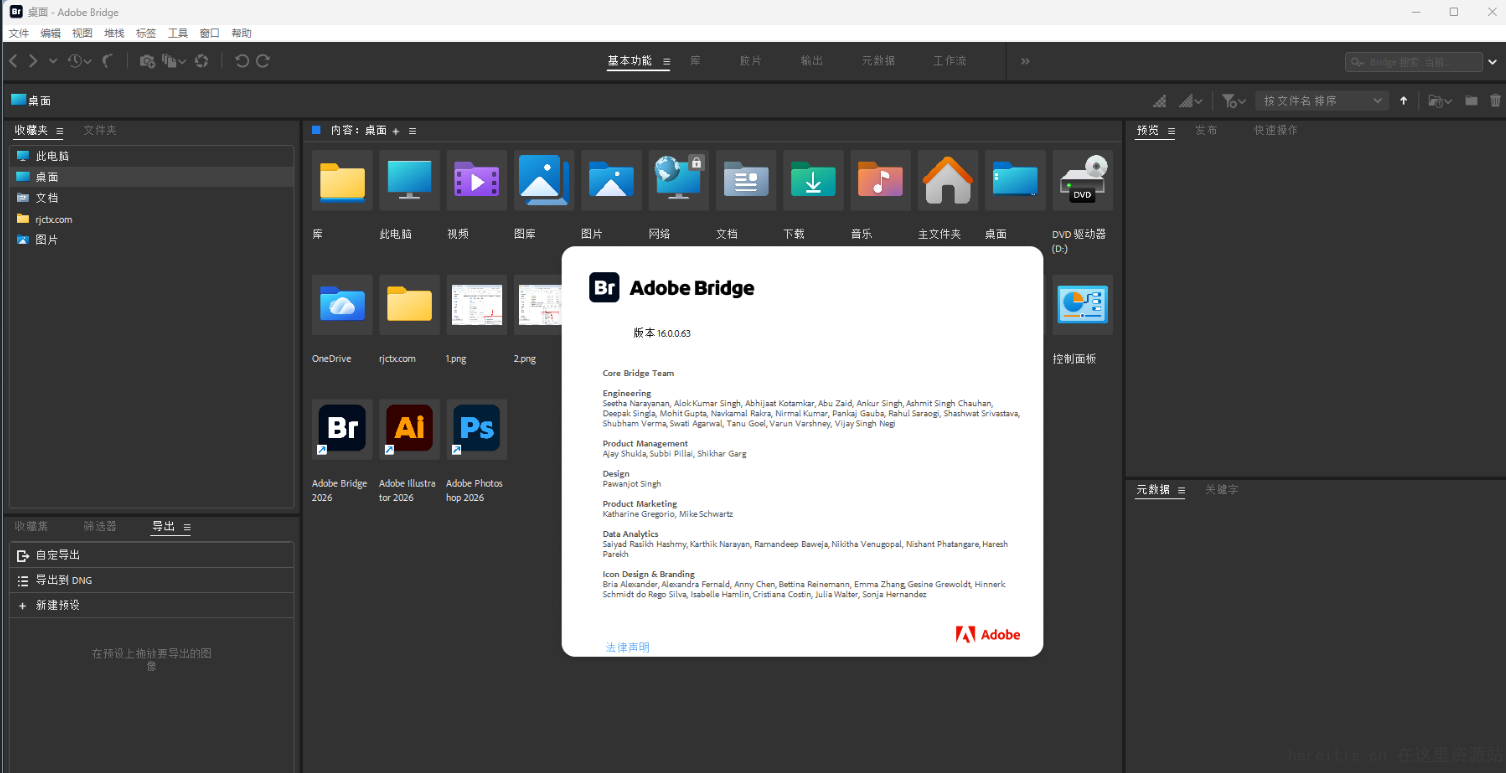Click the new folder icon
This screenshot has height=773, width=1506.
pos(1472,101)
